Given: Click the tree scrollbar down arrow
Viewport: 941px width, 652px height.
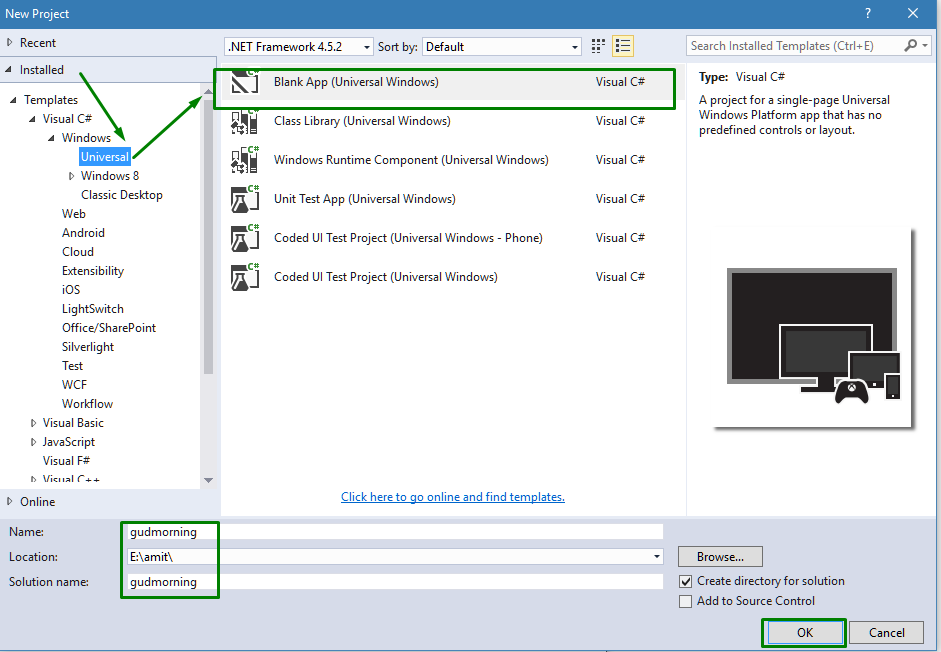Looking at the screenshot, I should [208, 480].
